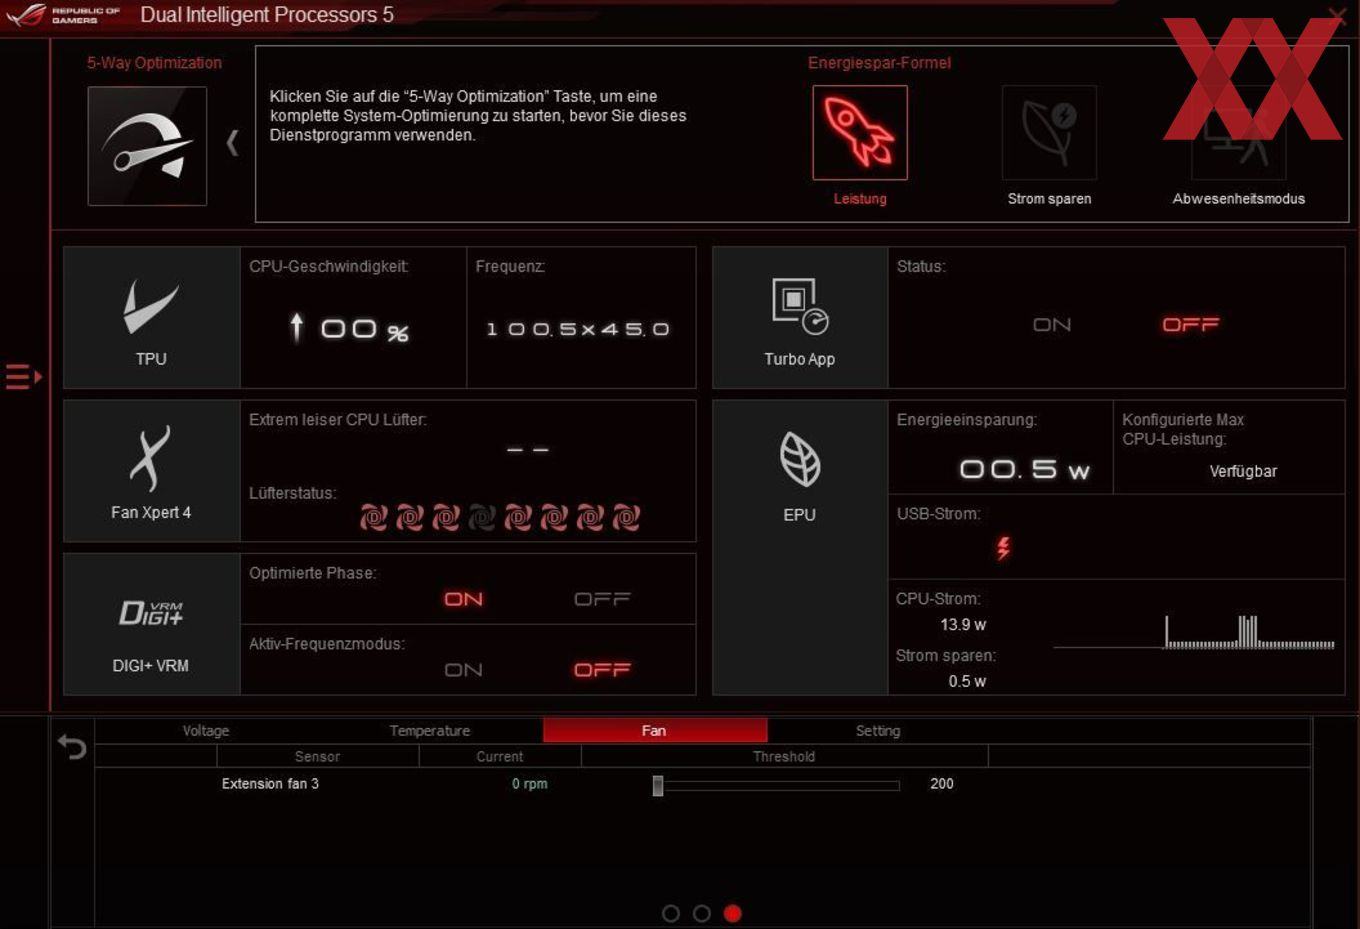Start 5-Way Optimization speedometer icon

pyautogui.click(x=147, y=146)
